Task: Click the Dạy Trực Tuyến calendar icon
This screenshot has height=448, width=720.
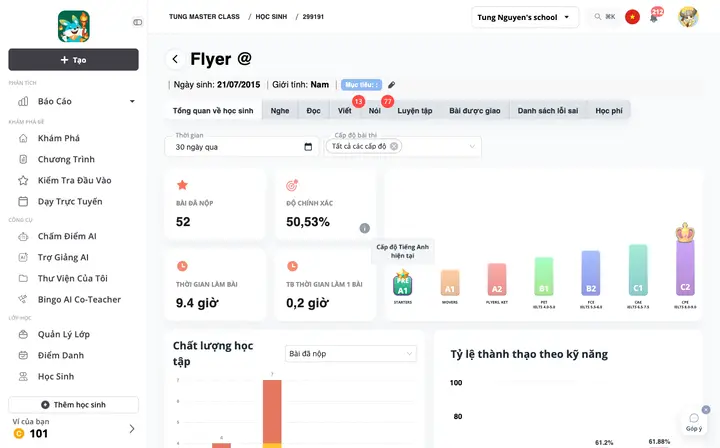Action: (x=23, y=202)
